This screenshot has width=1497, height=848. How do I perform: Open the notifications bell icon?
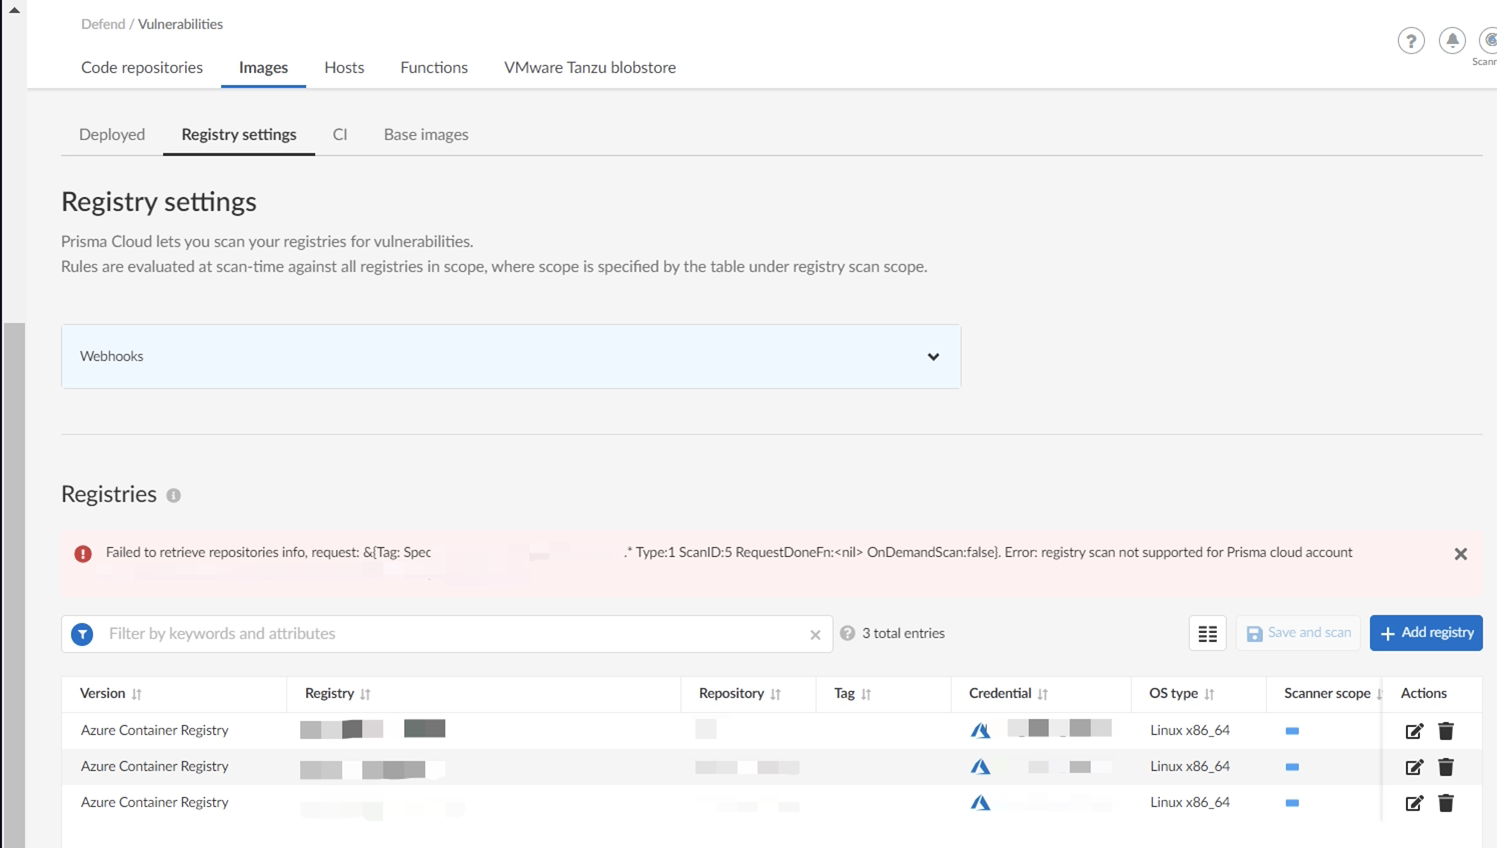pyautogui.click(x=1452, y=40)
